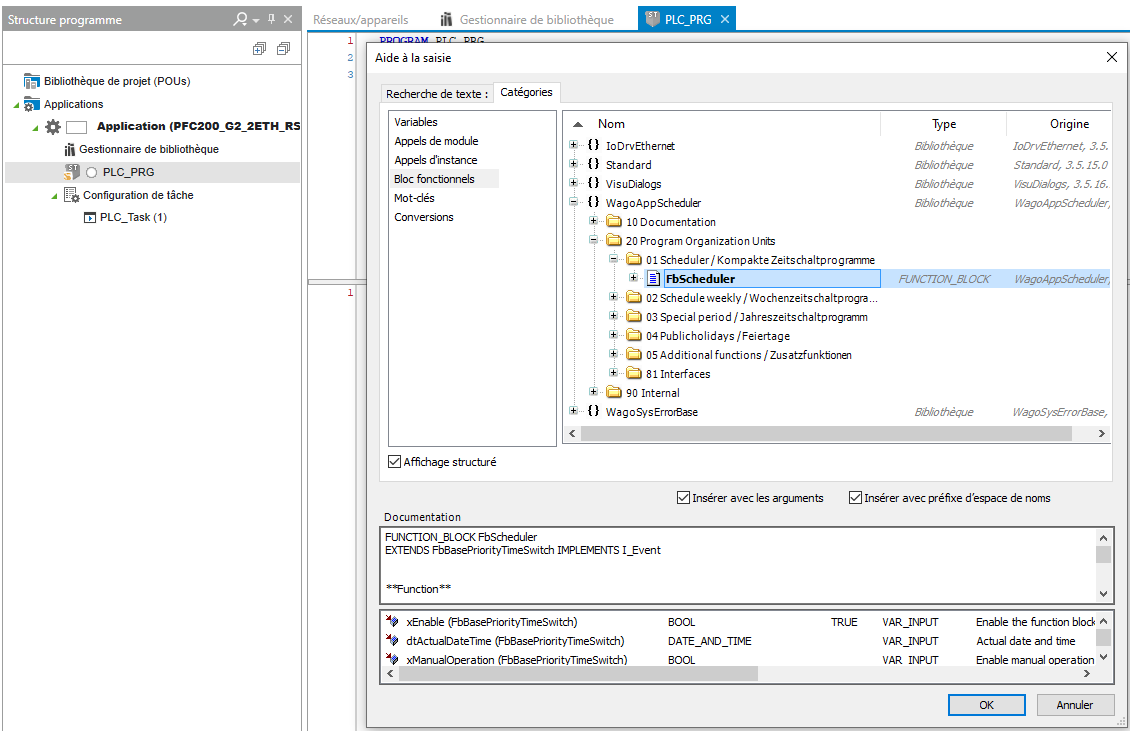The height and width of the screenshot is (731, 1130).
Task: Collapse the WagoAppScheduler library node
Action: (x=574, y=203)
